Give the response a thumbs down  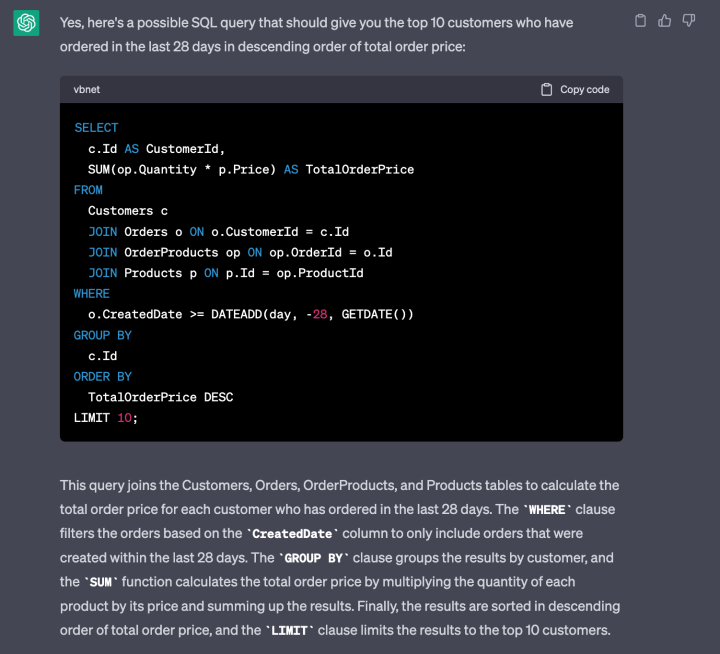click(689, 21)
